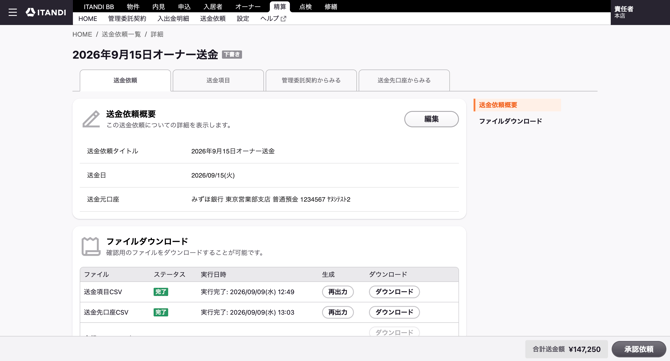
Task: Click the 下書き status badge by the title
Action: [x=232, y=55]
